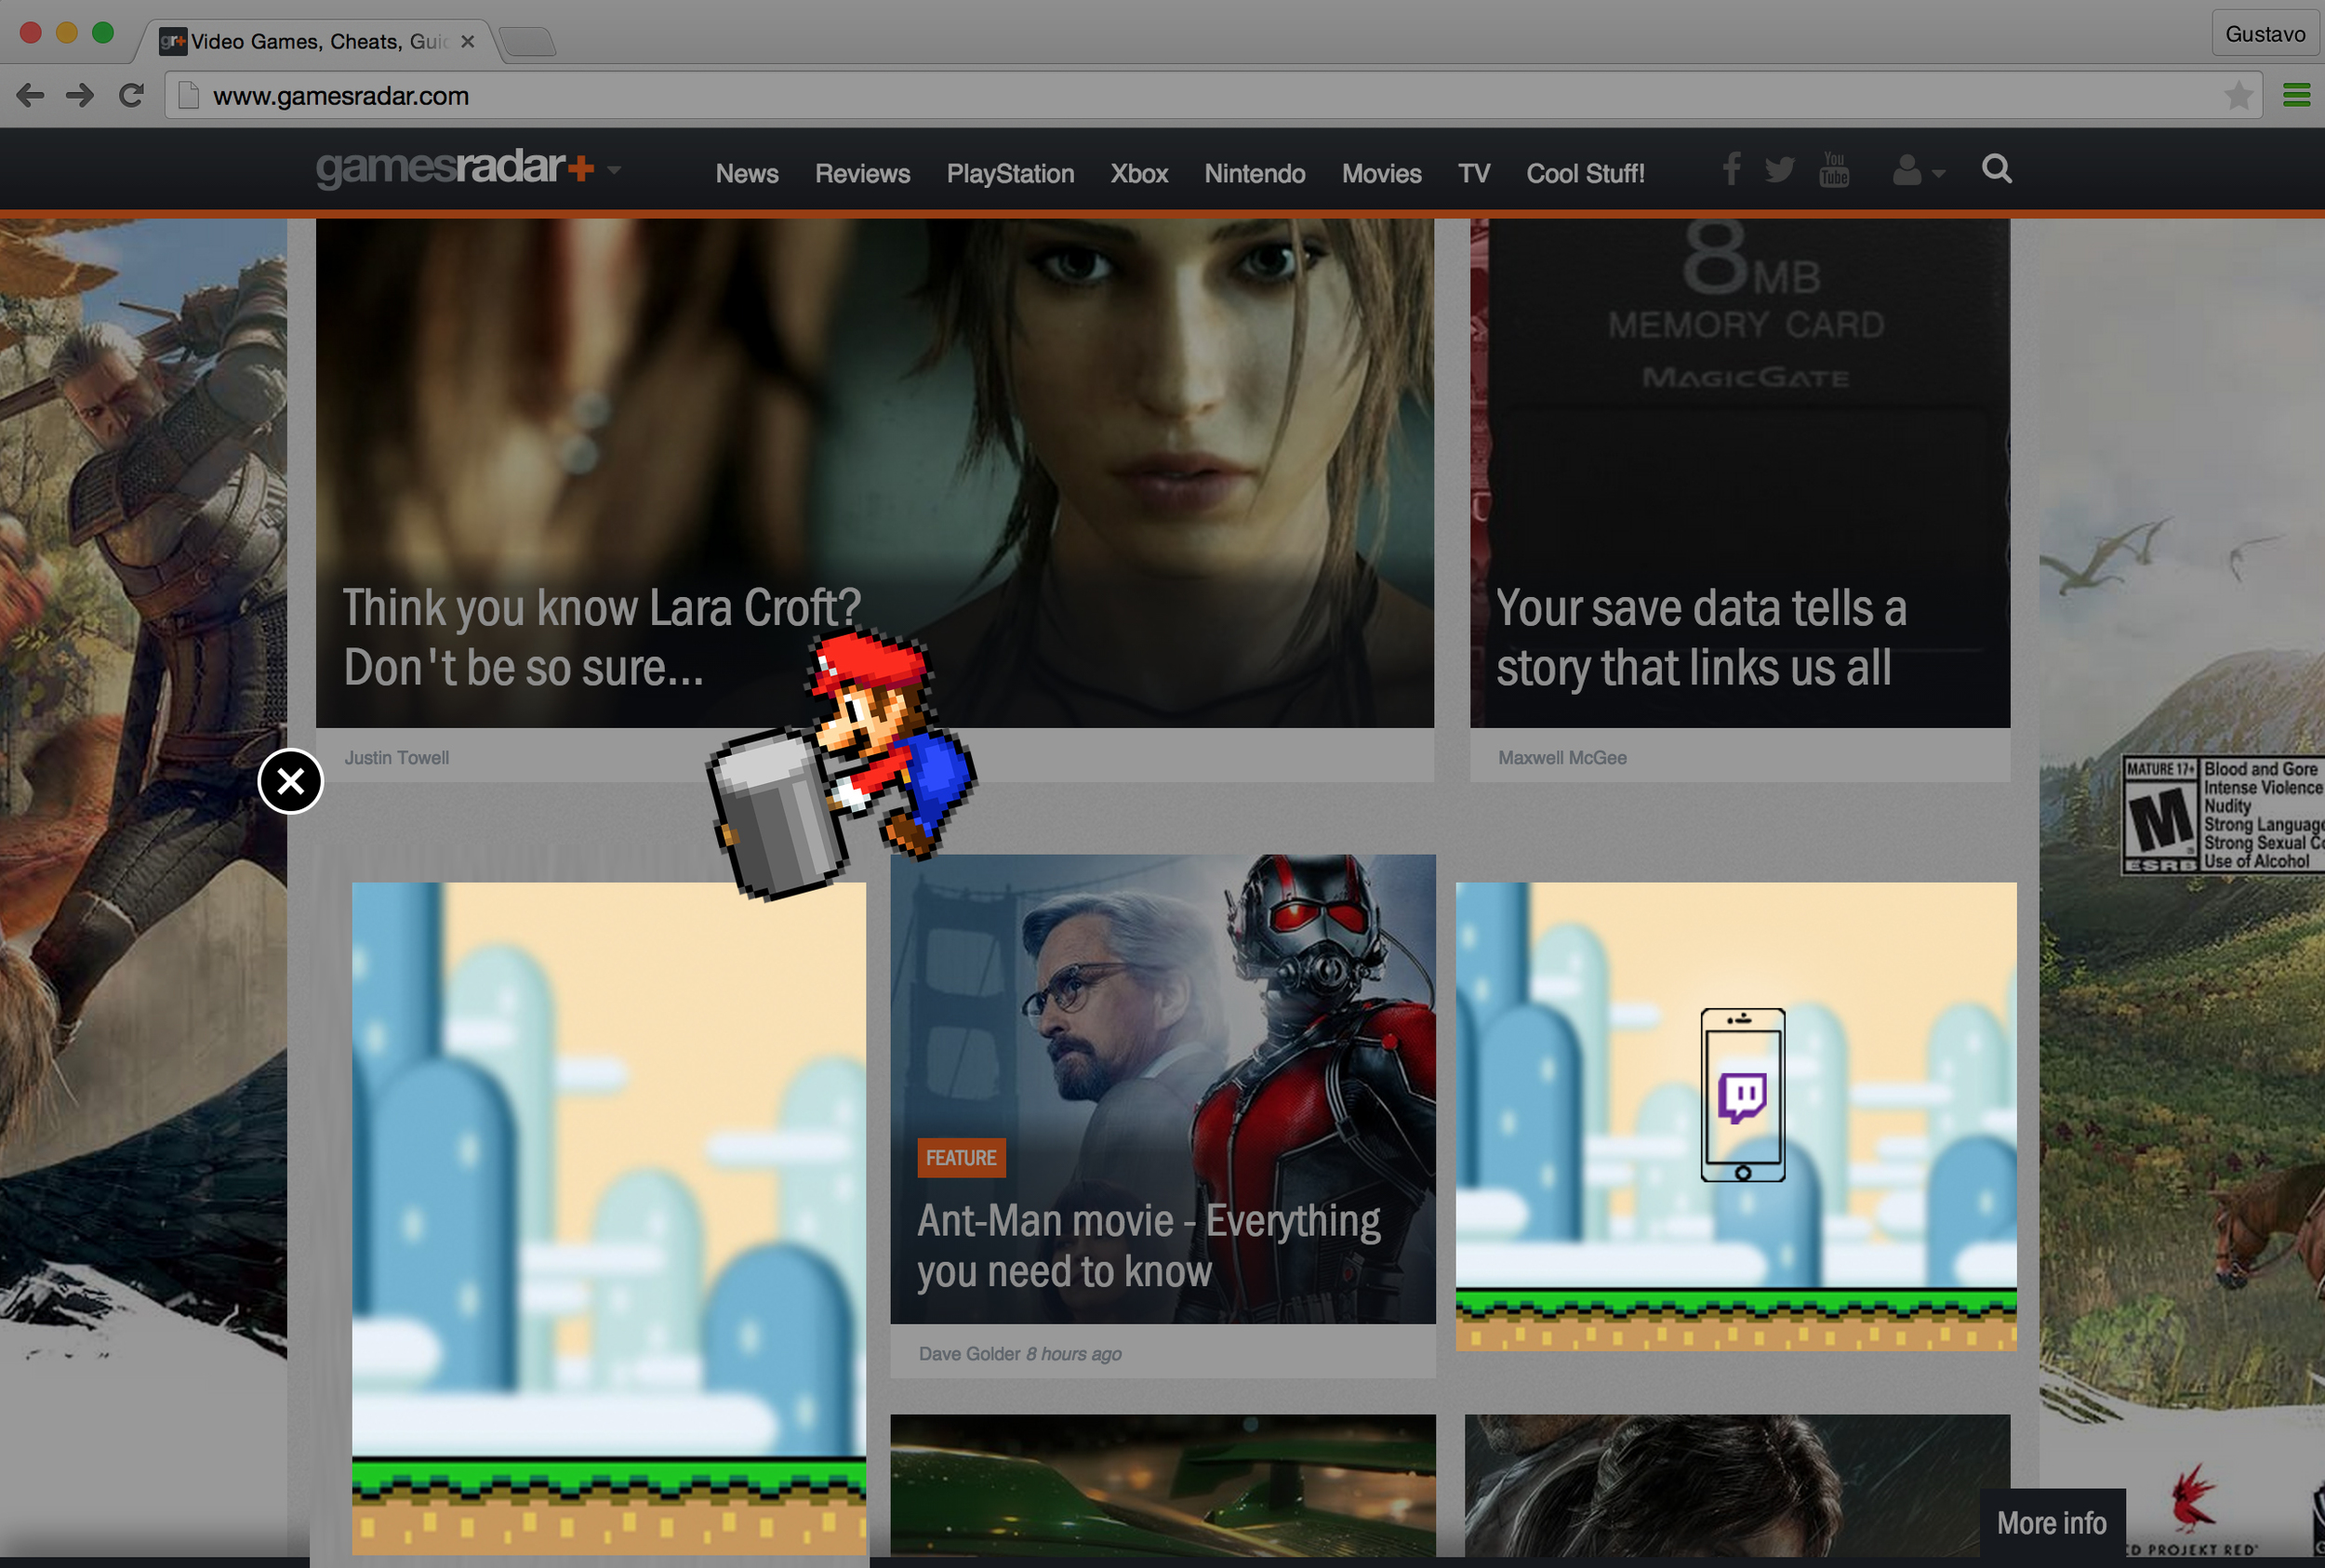Click author name Maxwell McGee
This screenshot has width=2325, height=1568.
click(x=1562, y=758)
